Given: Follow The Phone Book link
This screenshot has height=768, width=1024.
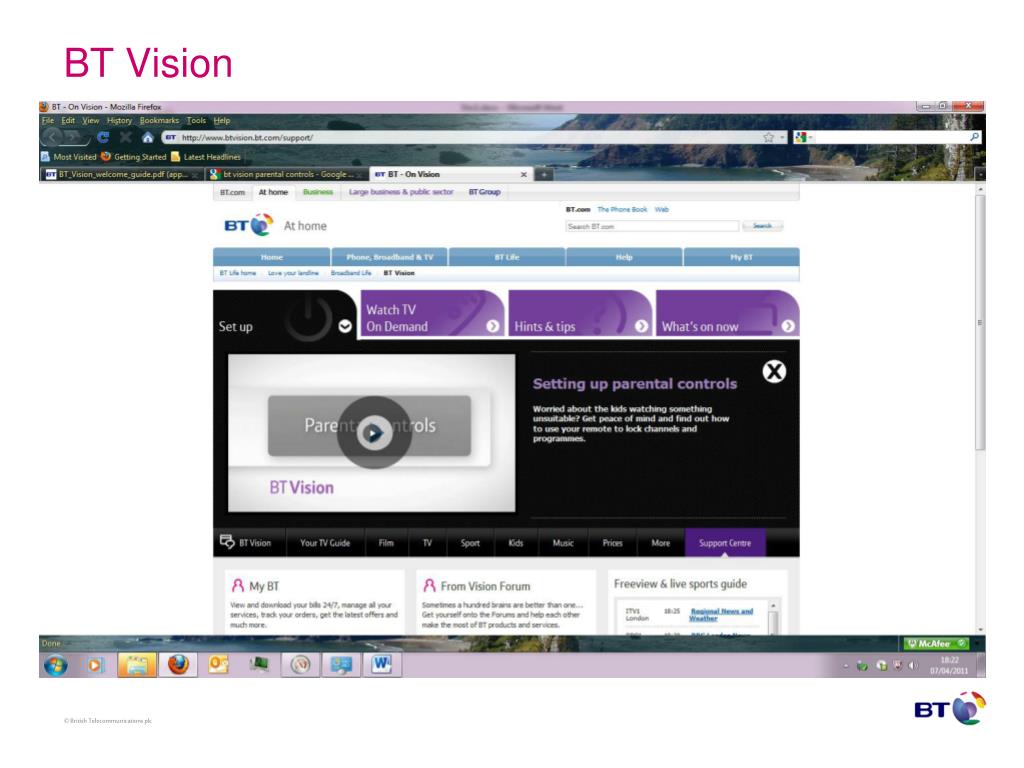Looking at the screenshot, I should click(622, 210).
